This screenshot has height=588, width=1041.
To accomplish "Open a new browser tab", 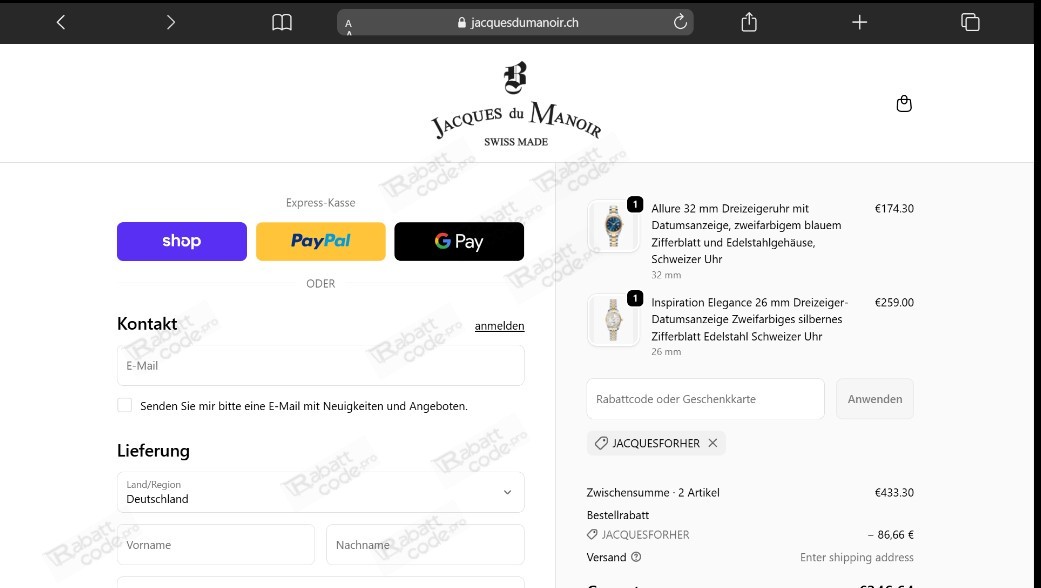I will [x=859, y=21].
